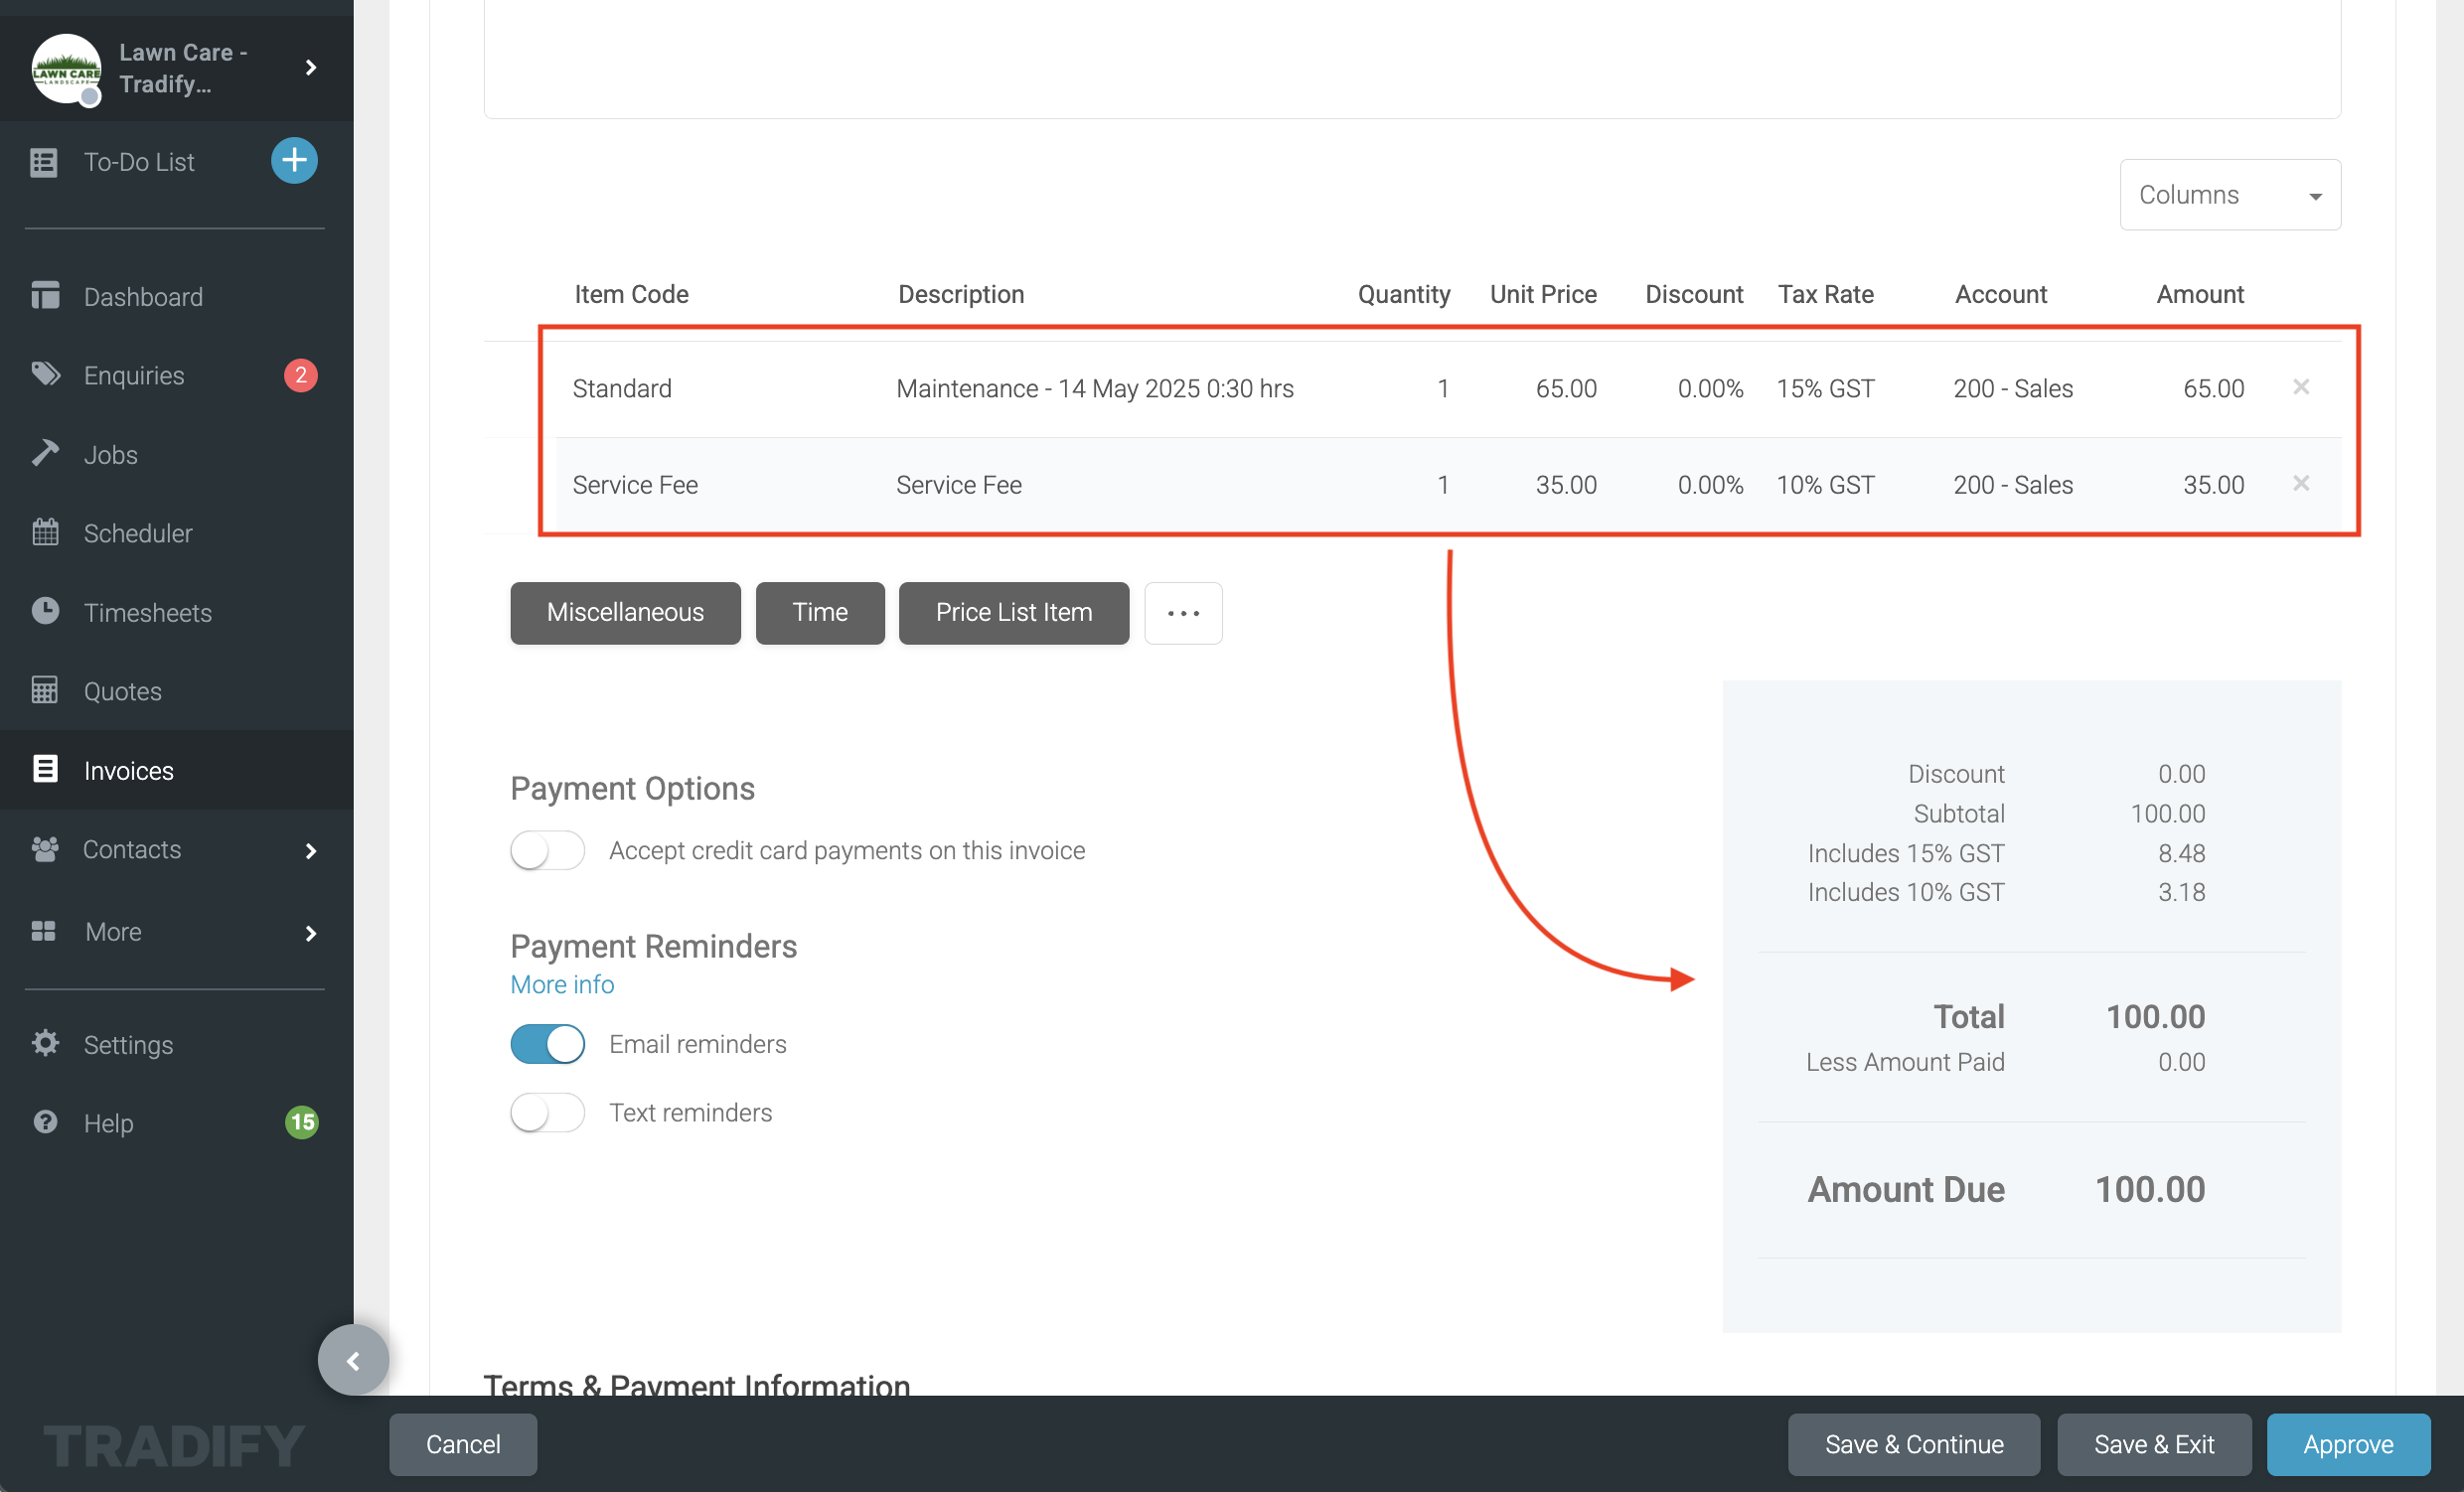Click the Help badge showing 15
The width and height of the screenshot is (2464, 1492).
tap(301, 1122)
